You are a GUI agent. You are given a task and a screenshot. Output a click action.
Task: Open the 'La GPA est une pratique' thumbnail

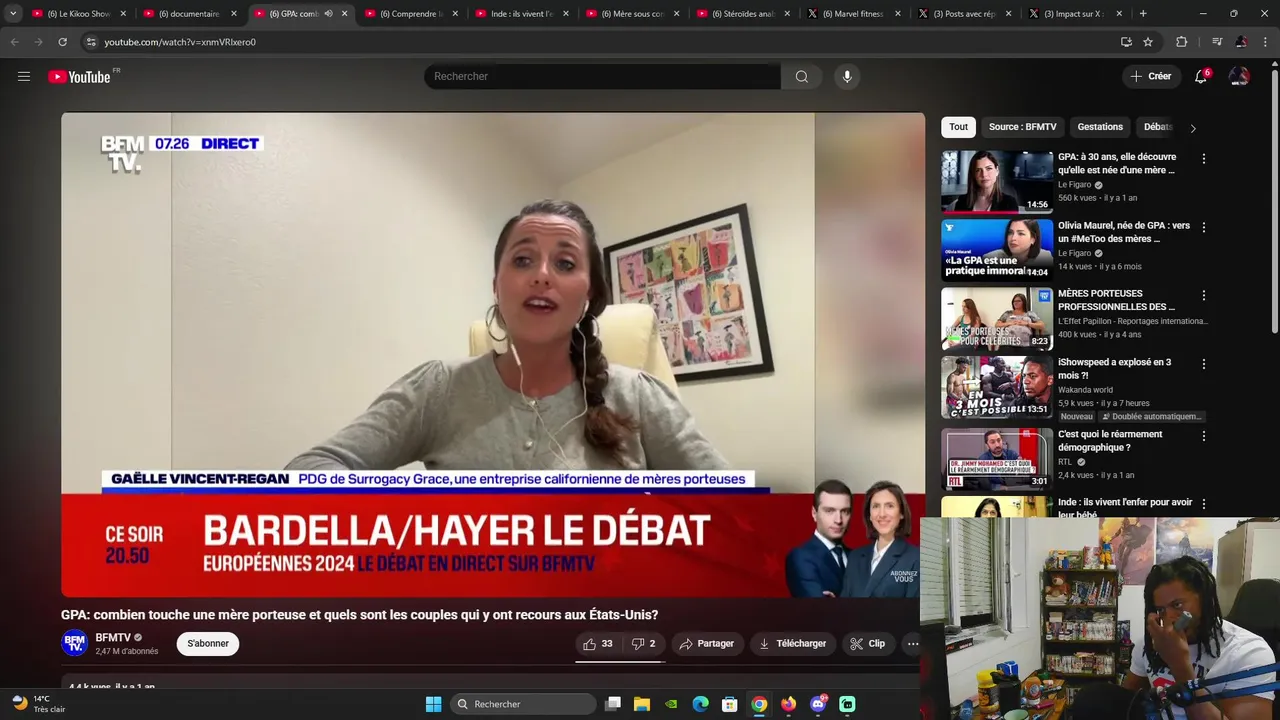click(997, 250)
